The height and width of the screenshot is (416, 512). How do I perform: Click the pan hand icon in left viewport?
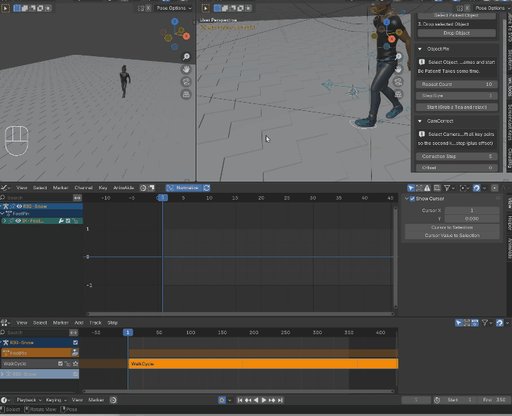[x=186, y=69]
